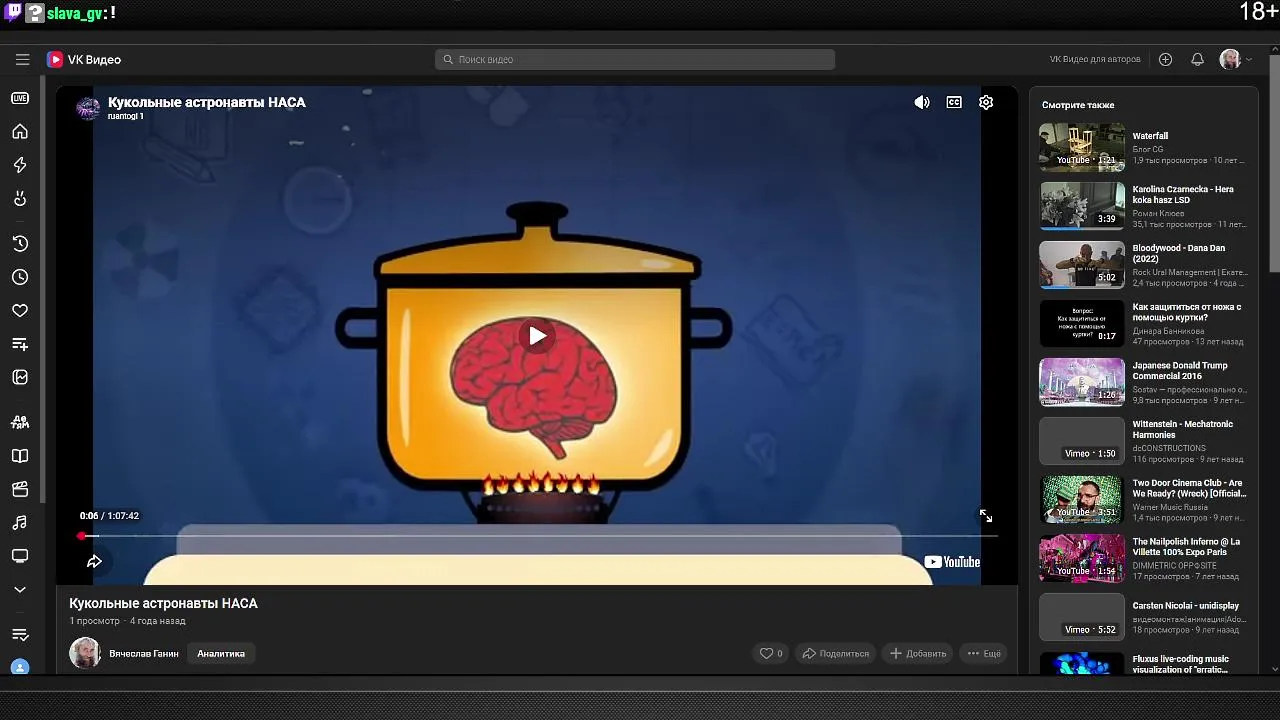Open Как защититься от ножа video
This screenshot has width=1280, height=720.
tap(1143, 324)
